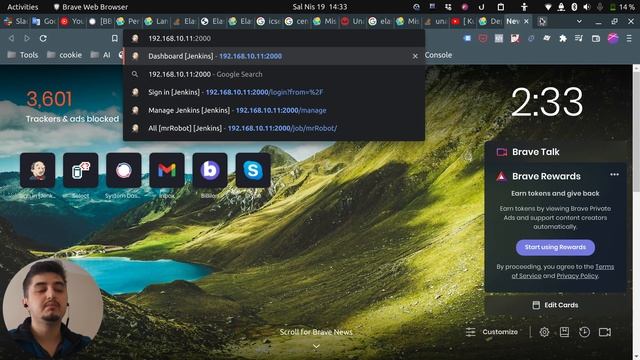Select All [mrRobot] [Jenkins] suggestion
The height and width of the screenshot is (360, 640).
click(273, 128)
